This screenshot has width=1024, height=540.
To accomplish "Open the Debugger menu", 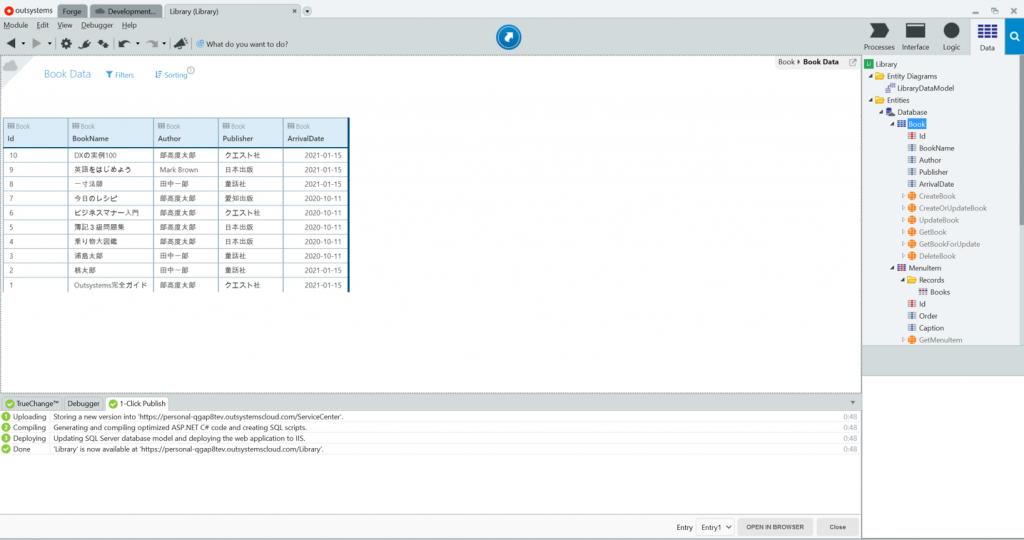I will click(97, 25).
